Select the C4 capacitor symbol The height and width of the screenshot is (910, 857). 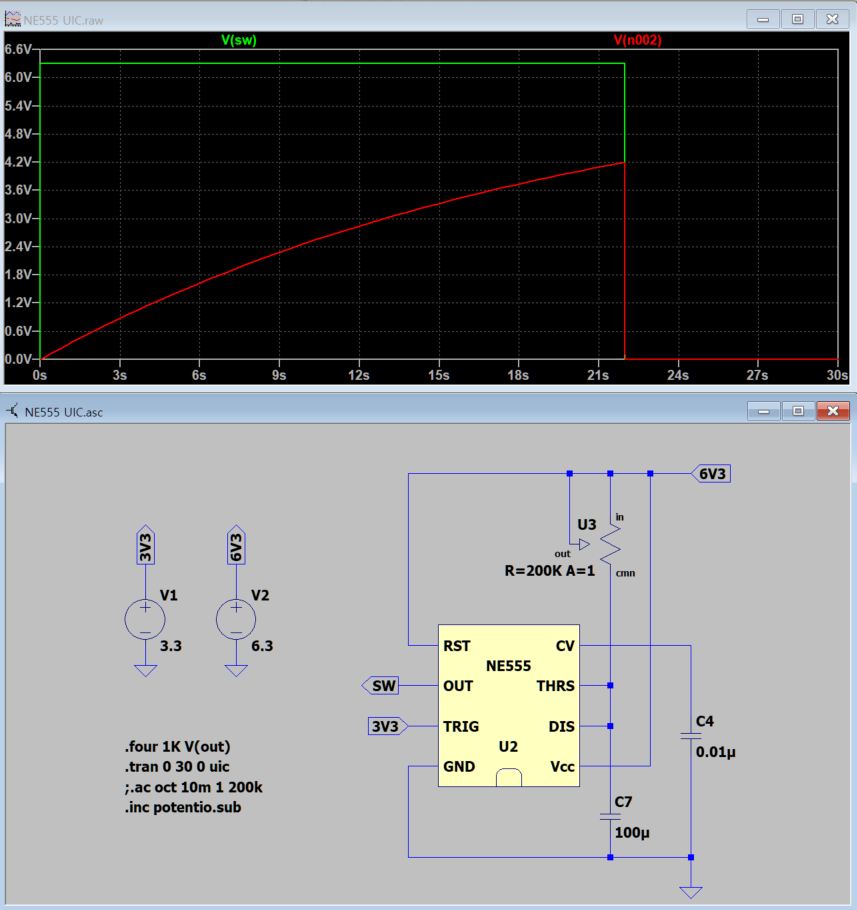pos(690,735)
